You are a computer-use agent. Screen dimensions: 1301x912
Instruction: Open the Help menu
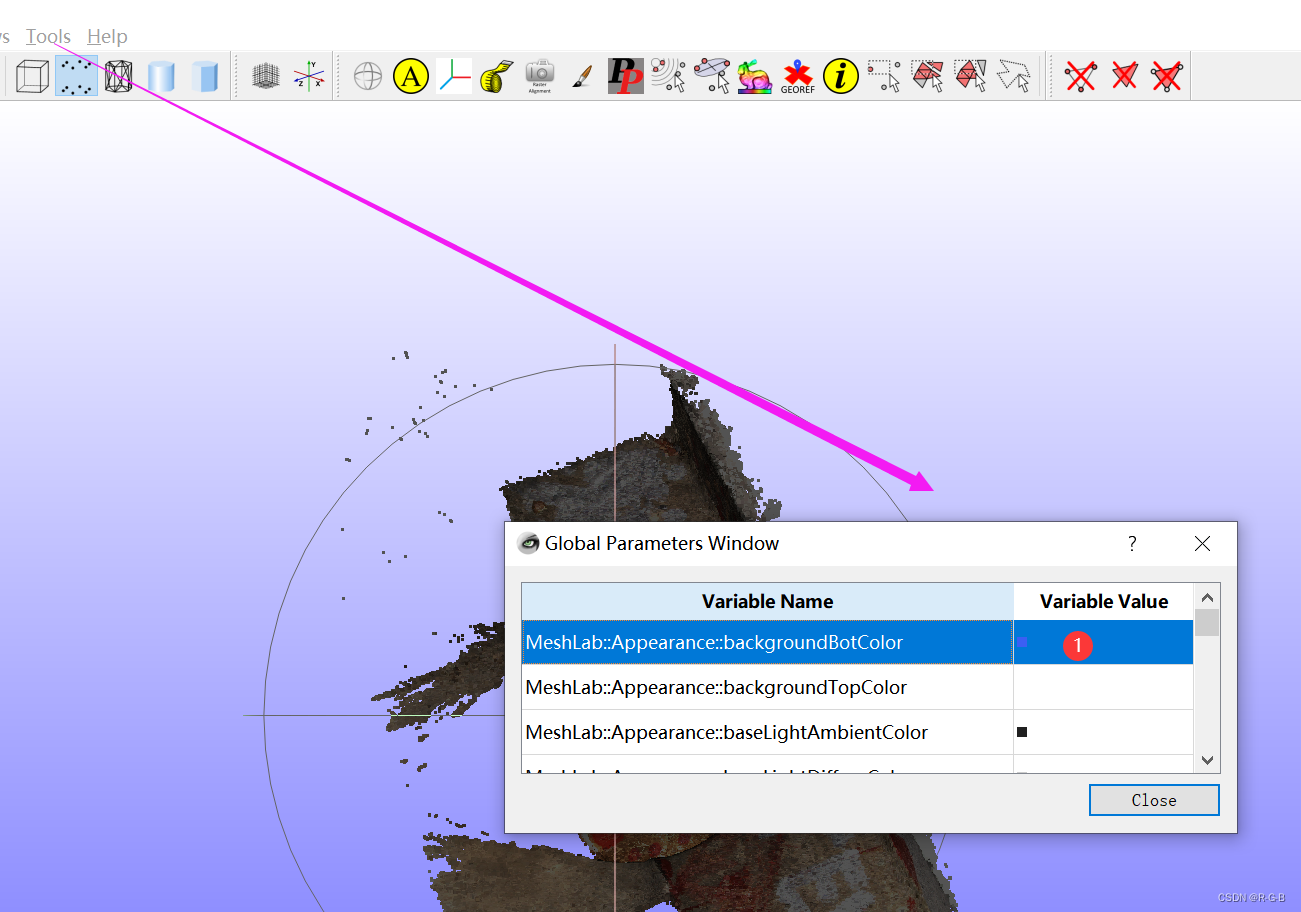pyautogui.click(x=107, y=36)
